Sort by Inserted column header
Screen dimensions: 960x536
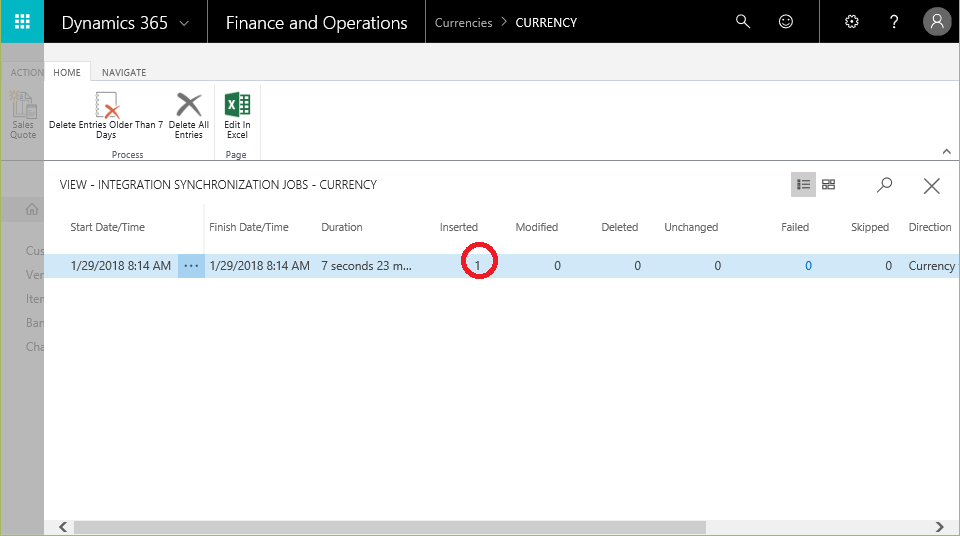point(459,227)
